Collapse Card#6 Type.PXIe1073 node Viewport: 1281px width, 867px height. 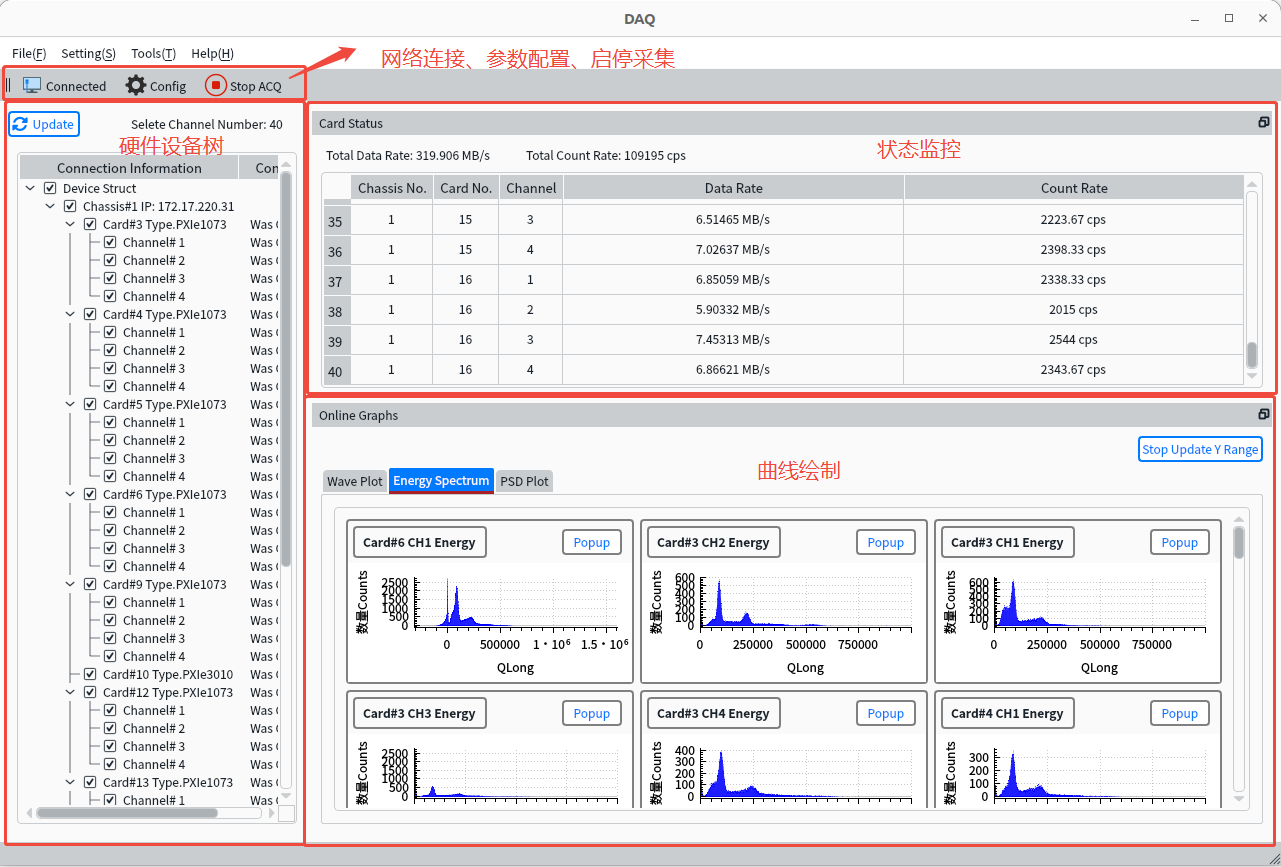70,494
